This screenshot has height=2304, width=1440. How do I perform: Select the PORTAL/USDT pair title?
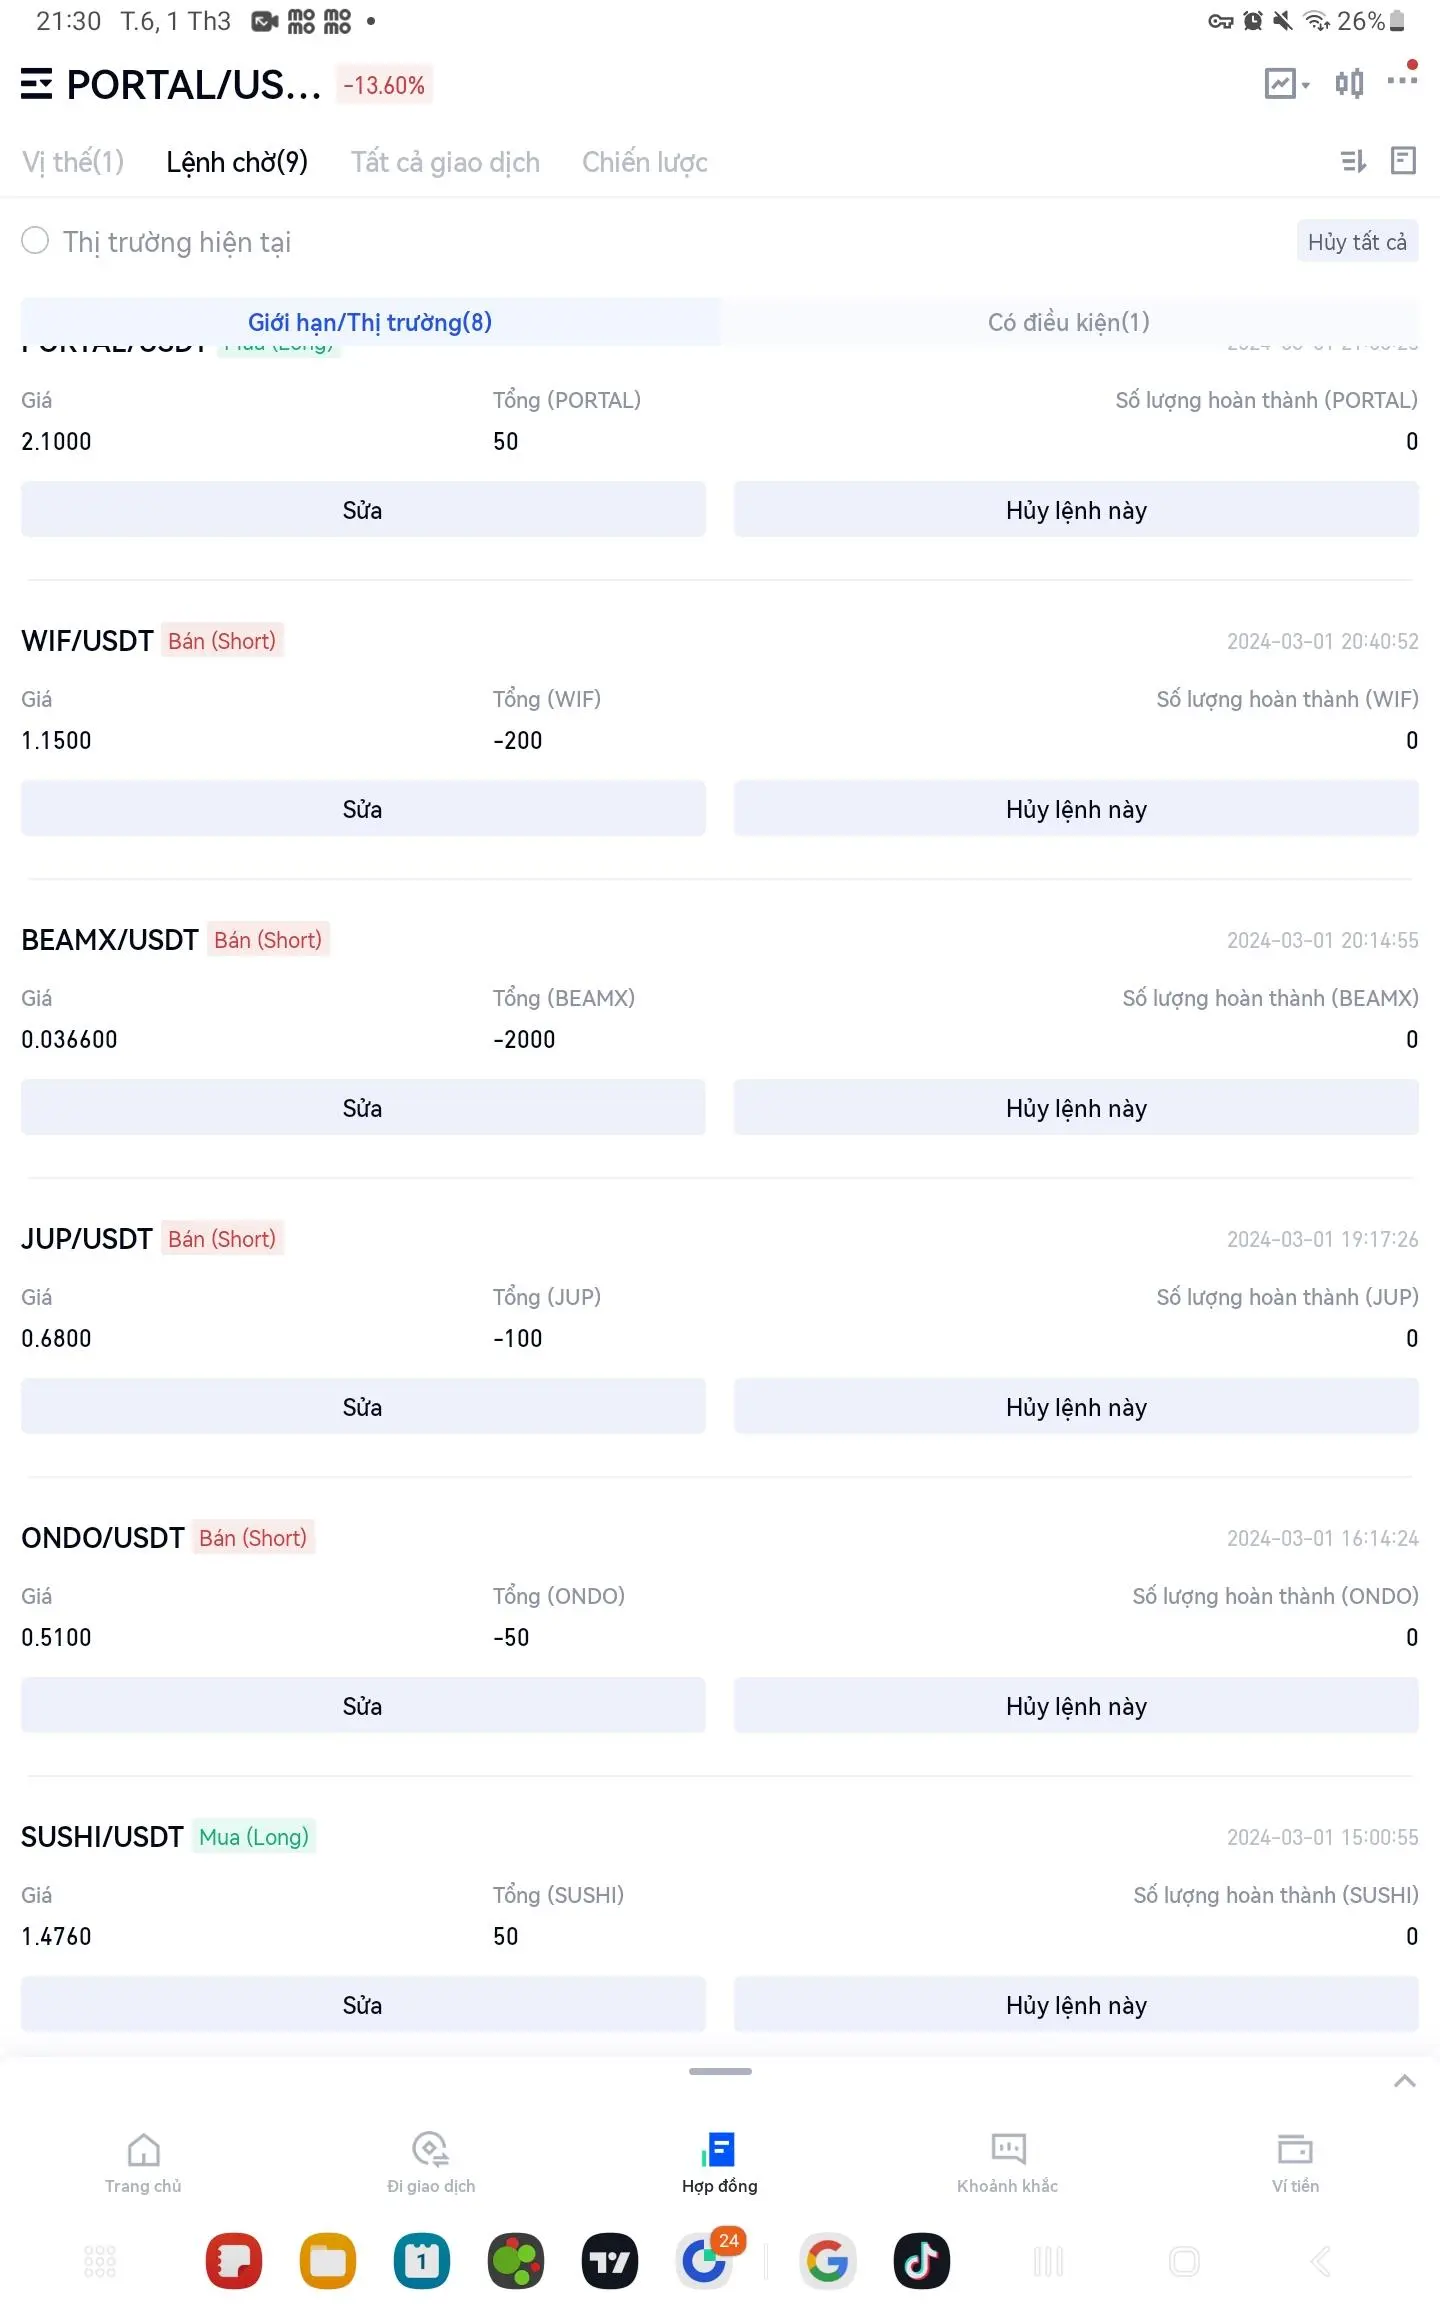click(x=194, y=85)
